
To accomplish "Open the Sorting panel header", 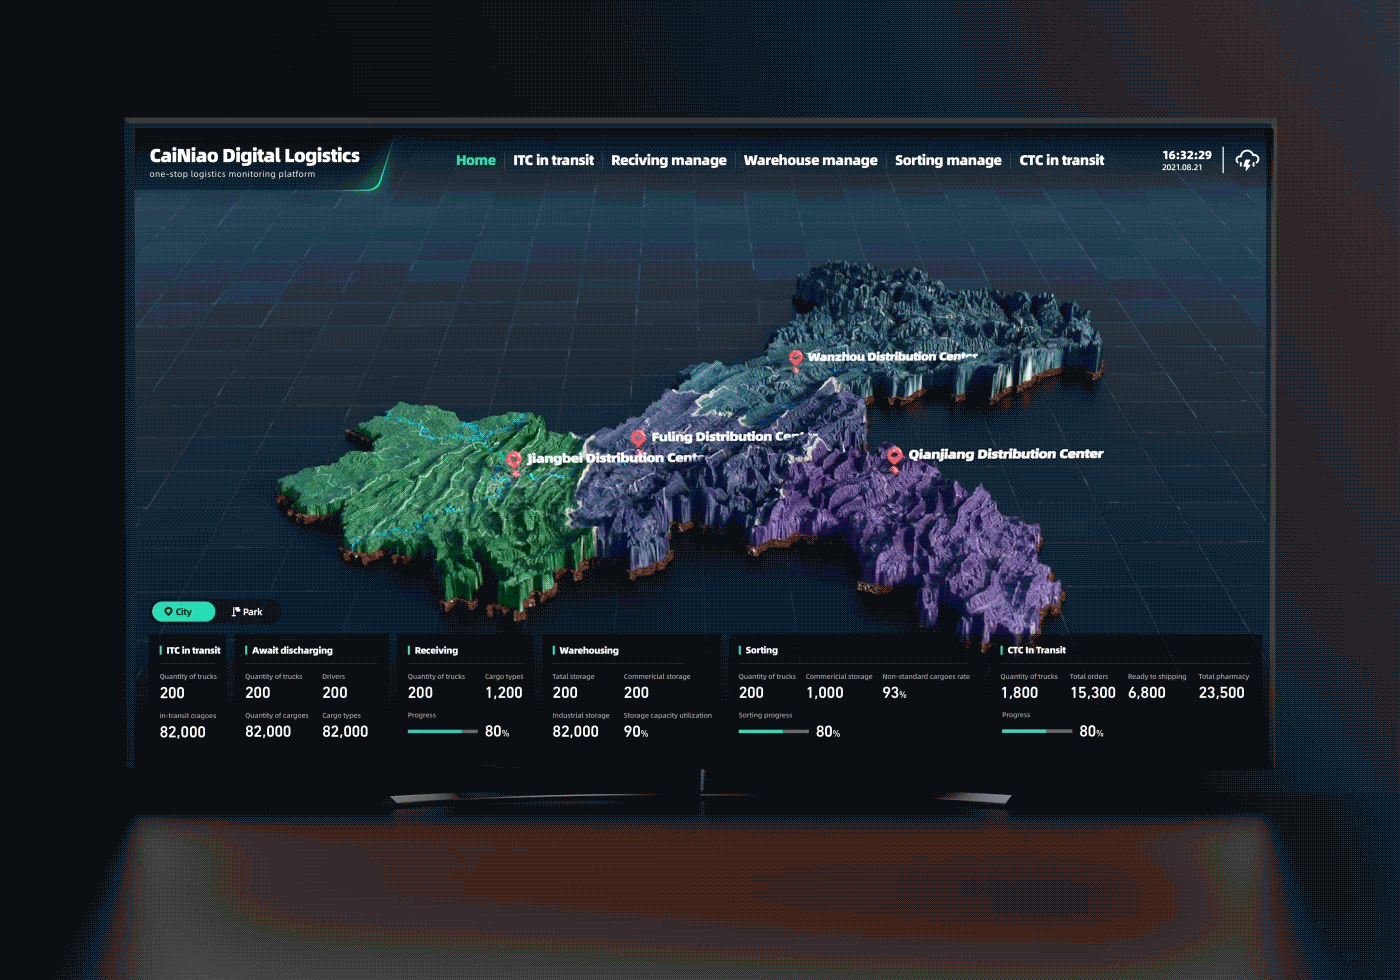I will click(761, 650).
